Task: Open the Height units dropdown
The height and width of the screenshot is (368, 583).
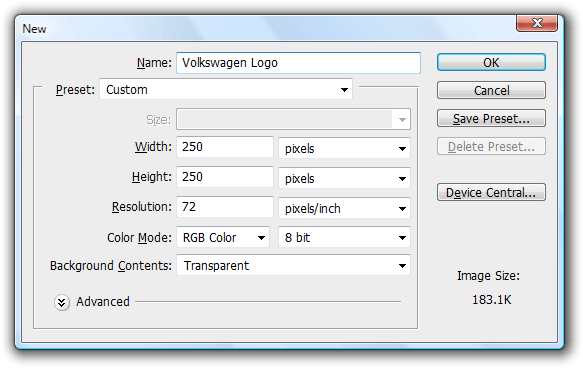Action: (x=344, y=178)
